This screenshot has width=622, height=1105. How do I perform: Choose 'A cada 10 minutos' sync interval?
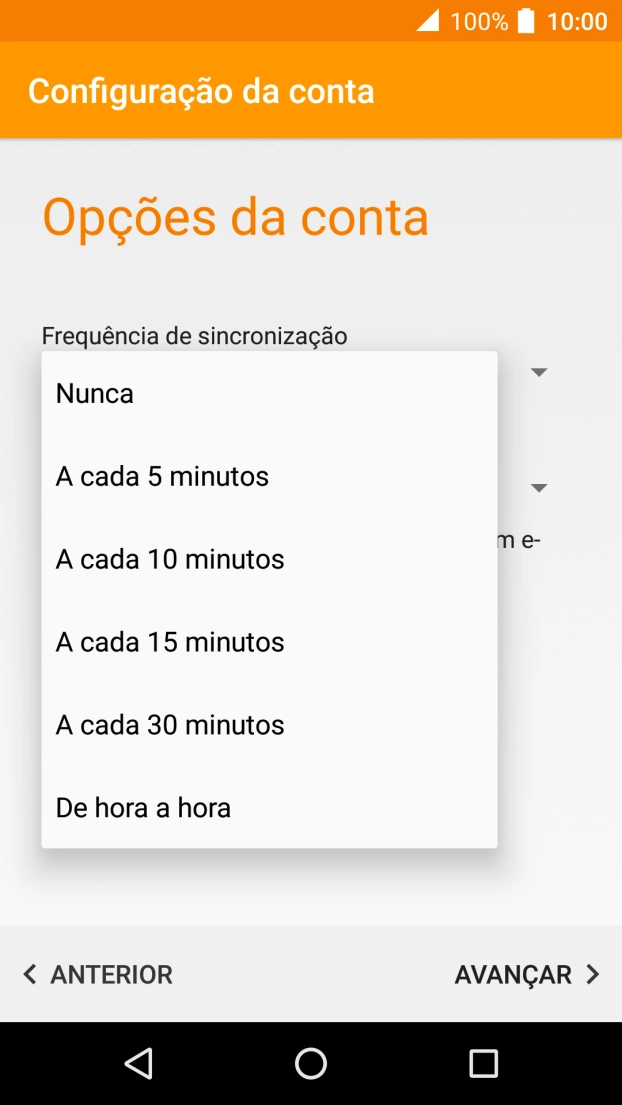click(x=170, y=559)
